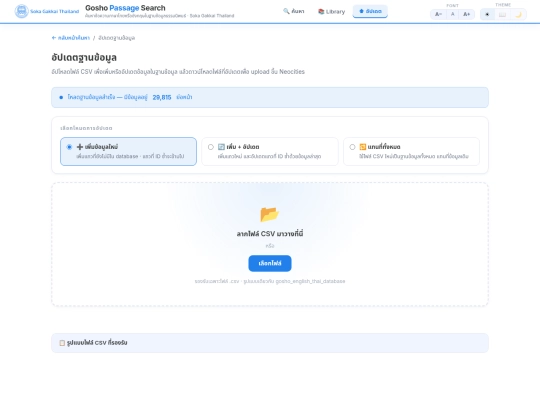
Task: Increase font size with A+ button
Action: coord(466,14)
